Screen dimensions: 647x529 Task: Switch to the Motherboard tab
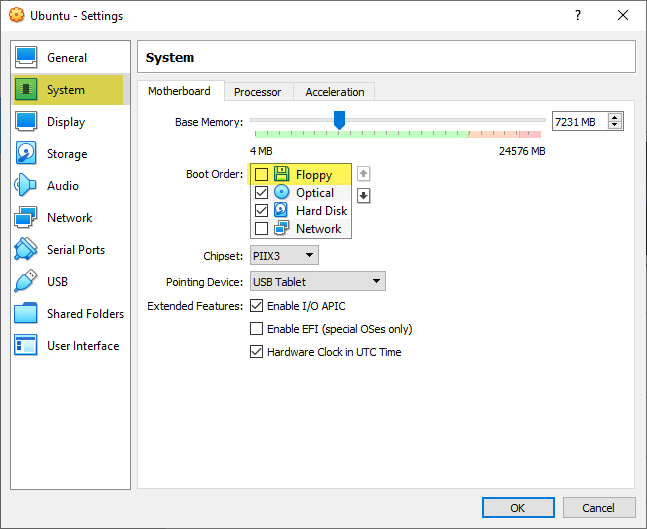pos(179,91)
